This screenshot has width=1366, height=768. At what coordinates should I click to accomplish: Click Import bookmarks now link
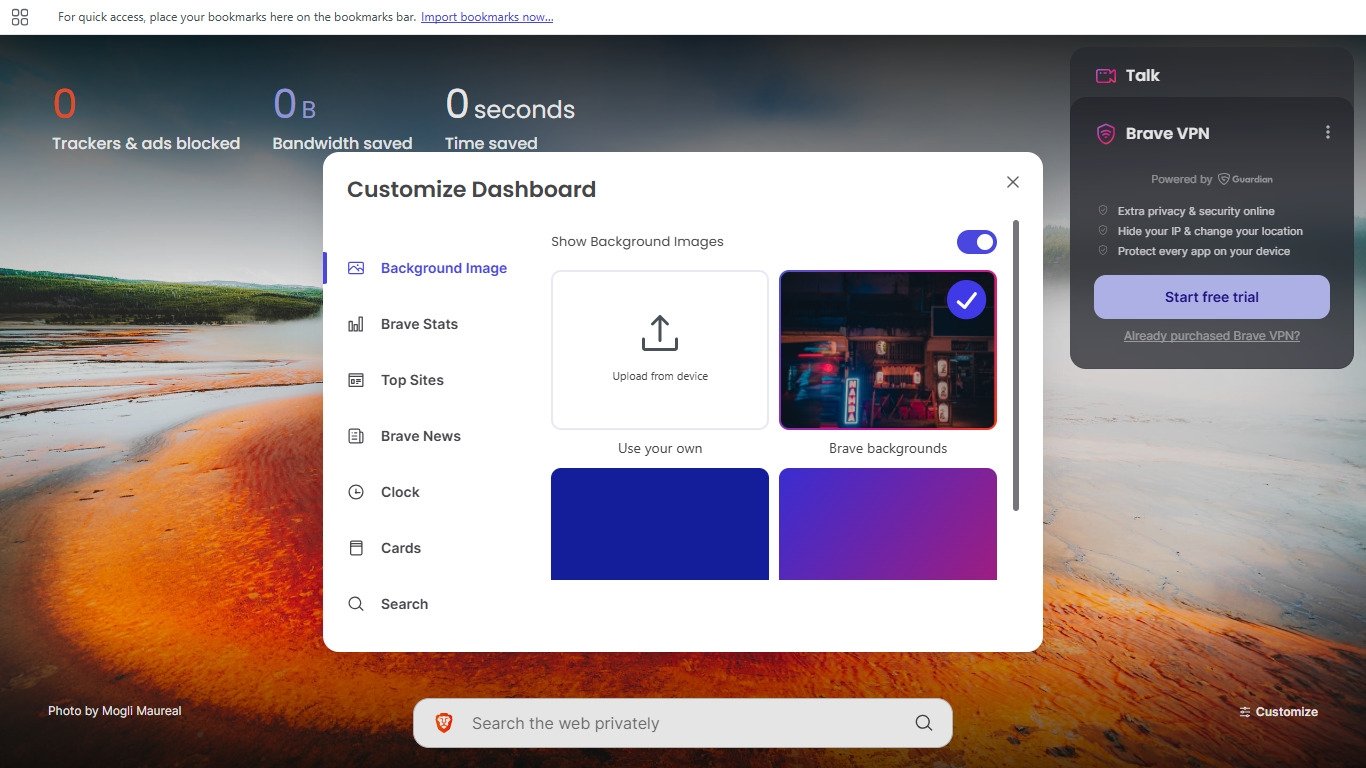click(487, 17)
